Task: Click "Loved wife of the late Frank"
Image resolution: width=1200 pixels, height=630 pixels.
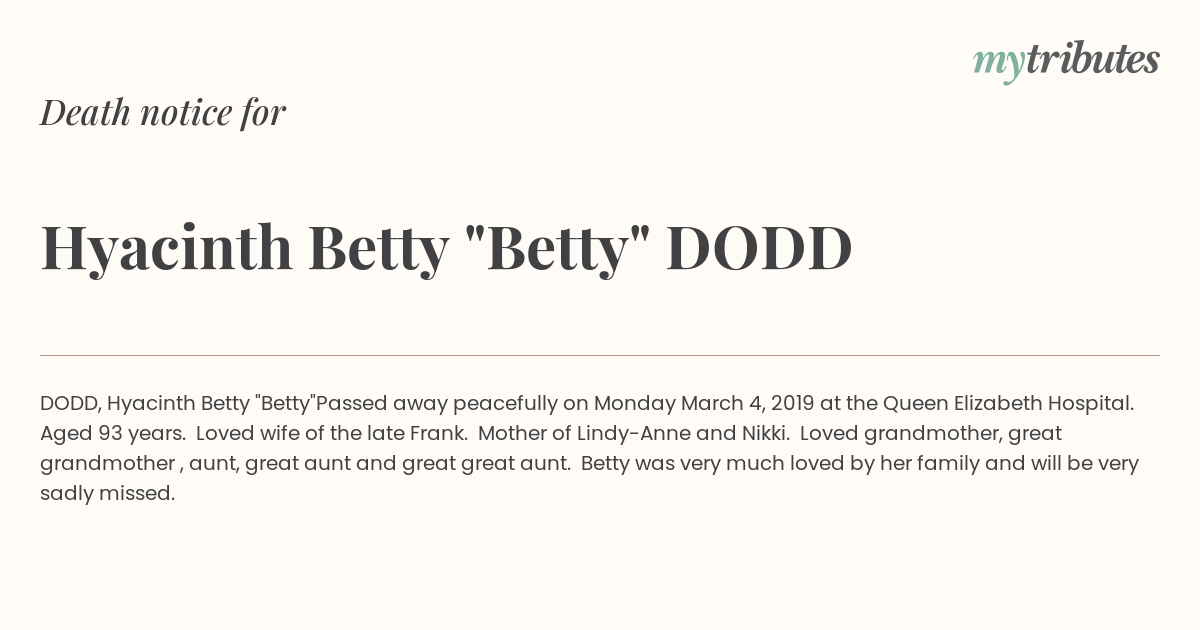Action: [332, 434]
